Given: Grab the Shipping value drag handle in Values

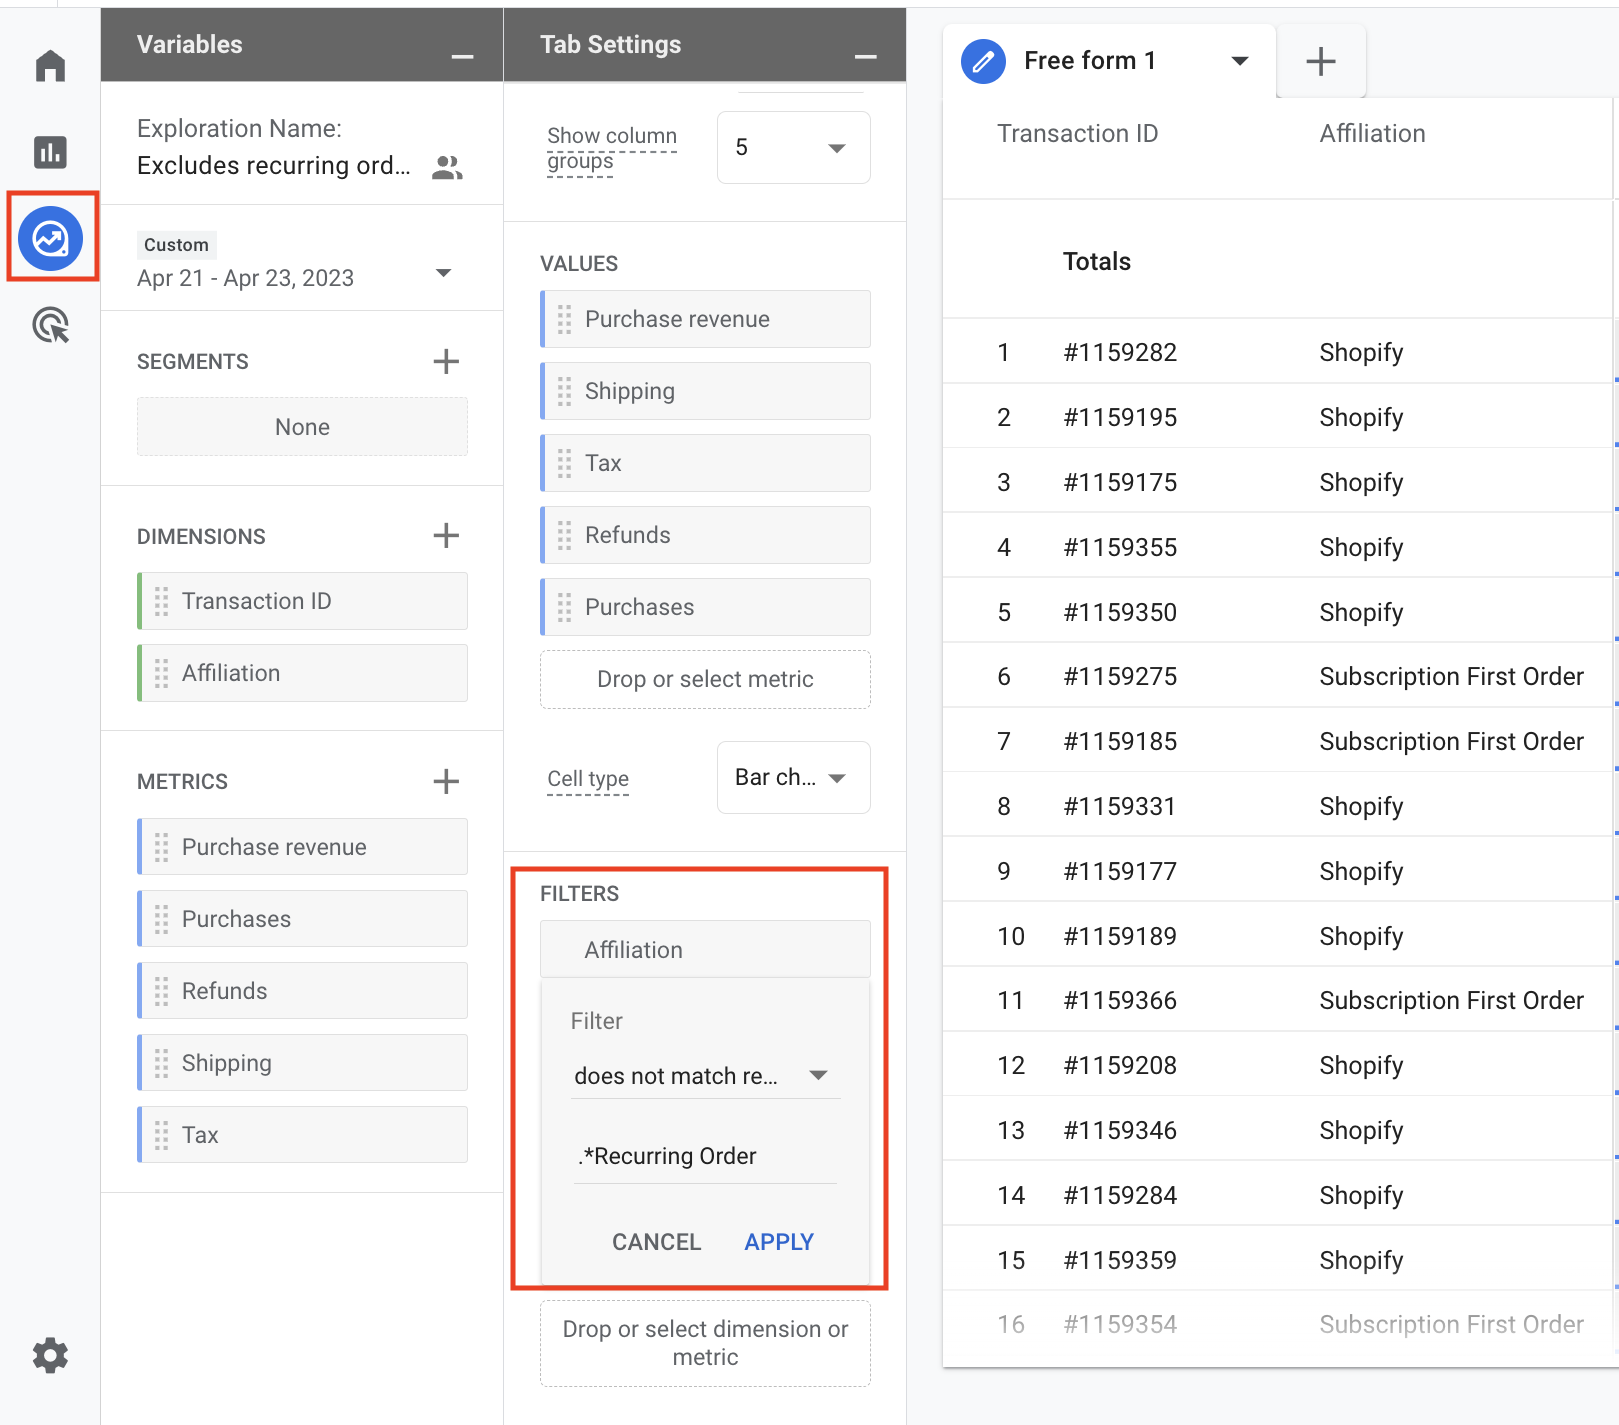Looking at the screenshot, I should coord(565,391).
